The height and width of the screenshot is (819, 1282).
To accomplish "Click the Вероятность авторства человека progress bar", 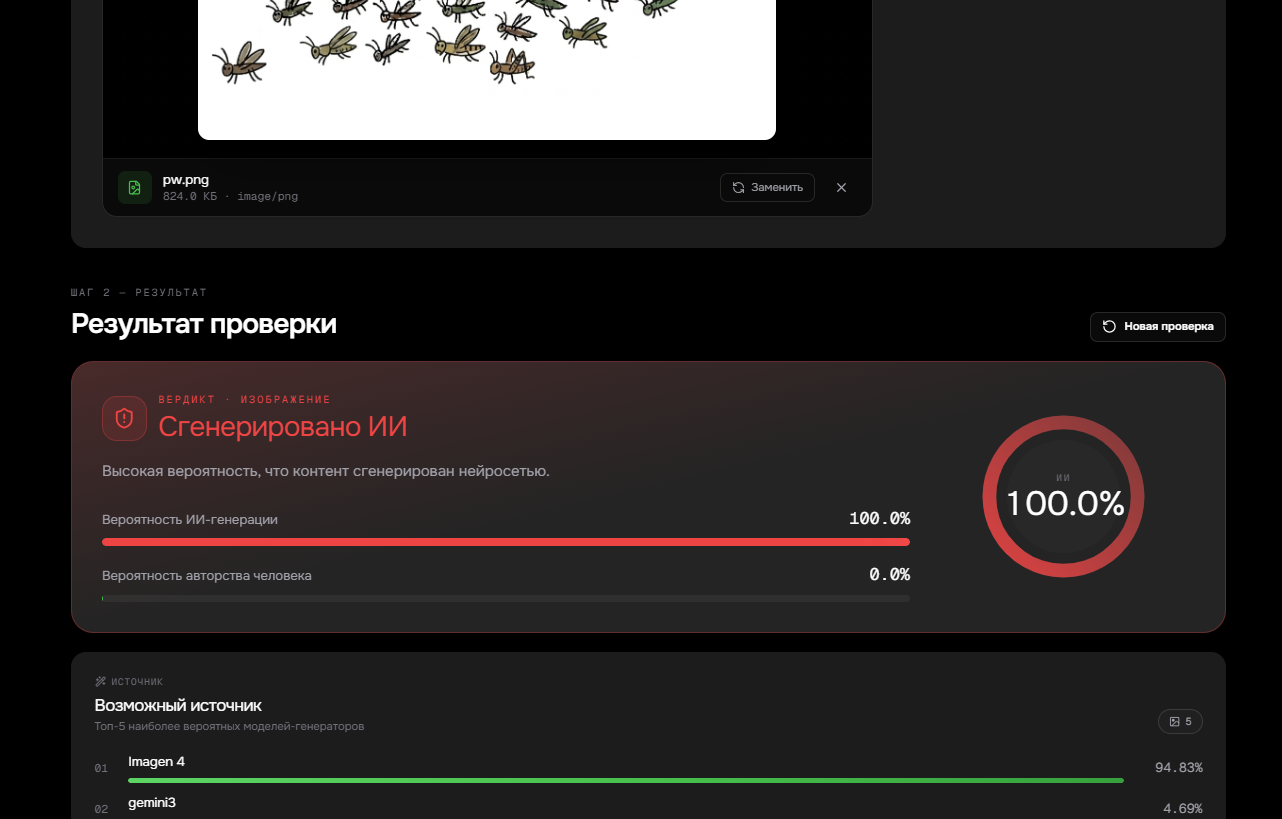I will (x=506, y=598).
